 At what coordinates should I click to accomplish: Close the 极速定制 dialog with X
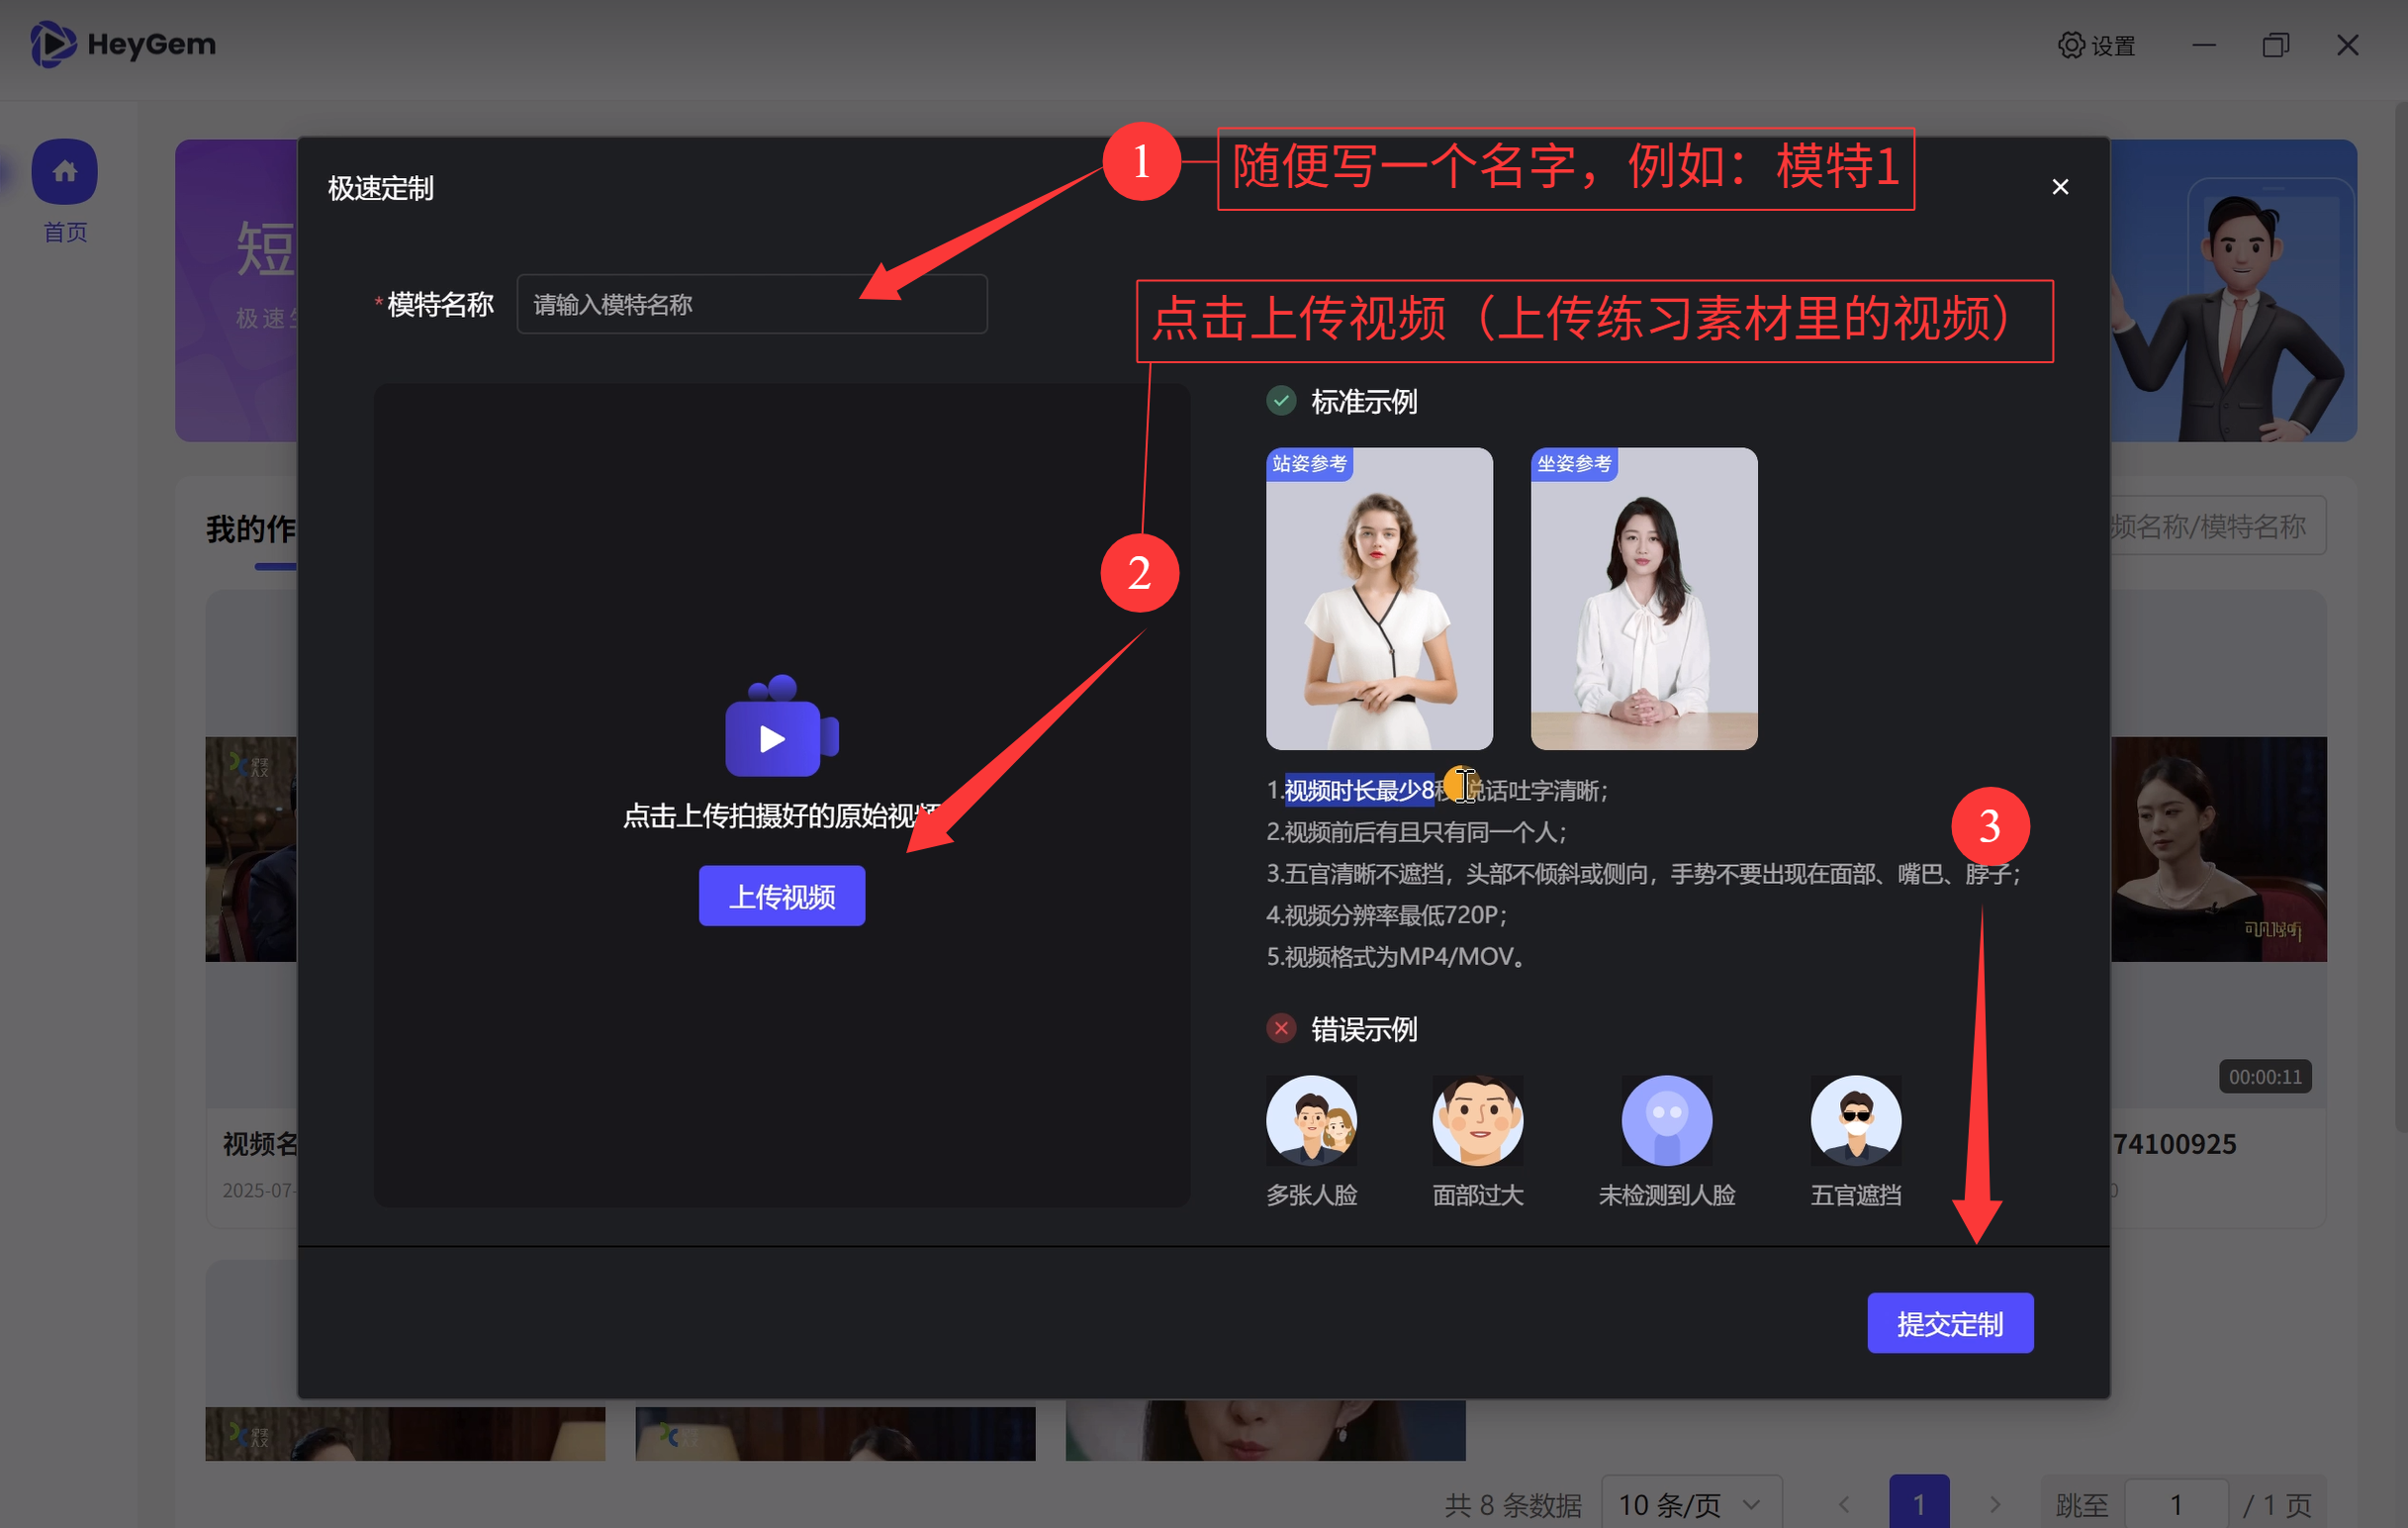[2060, 187]
